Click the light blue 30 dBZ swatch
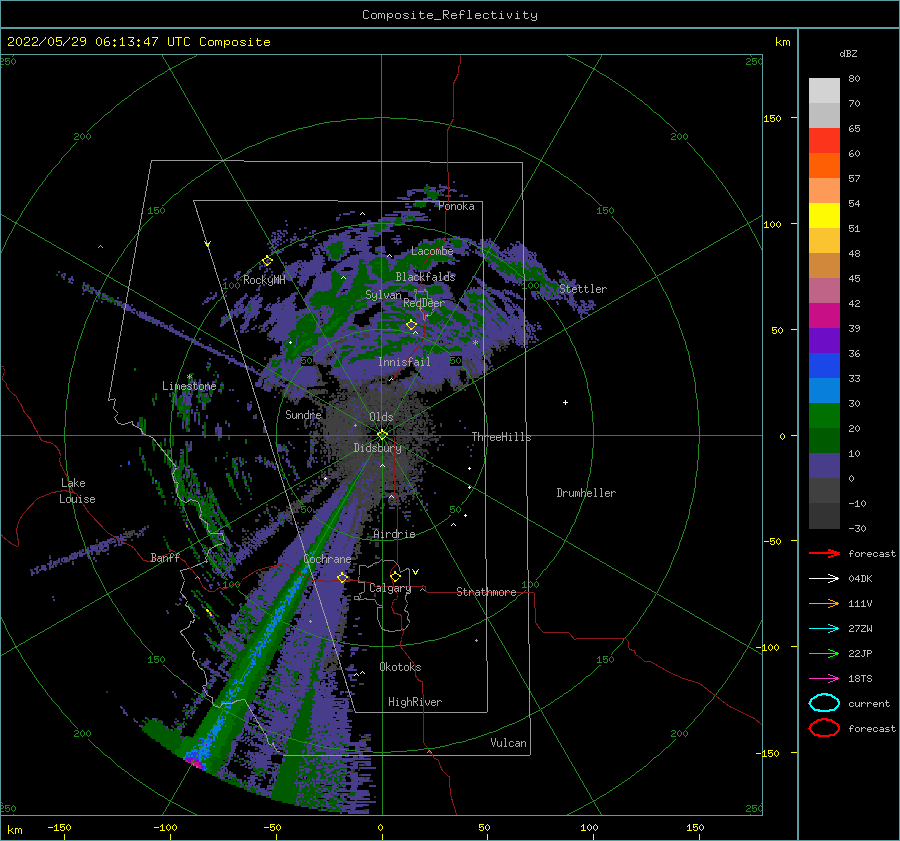The width and height of the screenshot is (900, 841). click(x=824, y=390)
